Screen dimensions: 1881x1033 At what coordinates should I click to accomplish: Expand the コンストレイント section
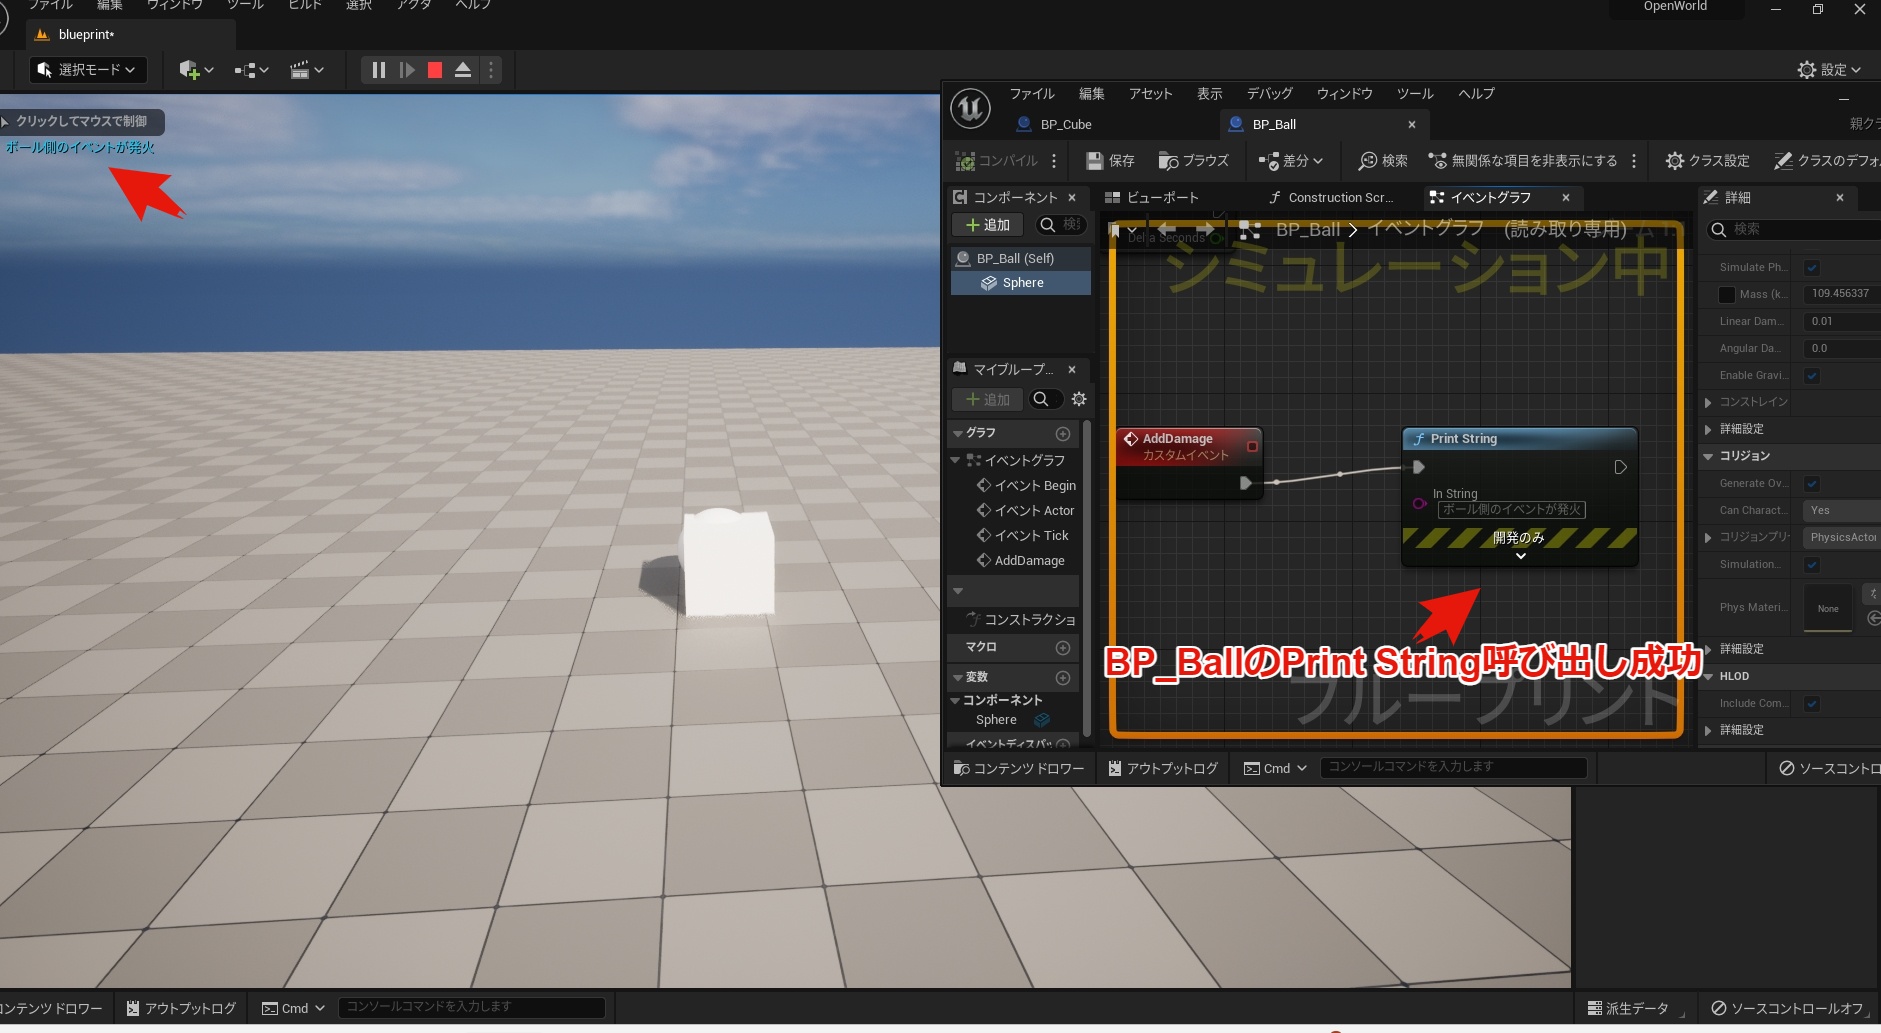pyautogui.click(x=1708, y=403)
